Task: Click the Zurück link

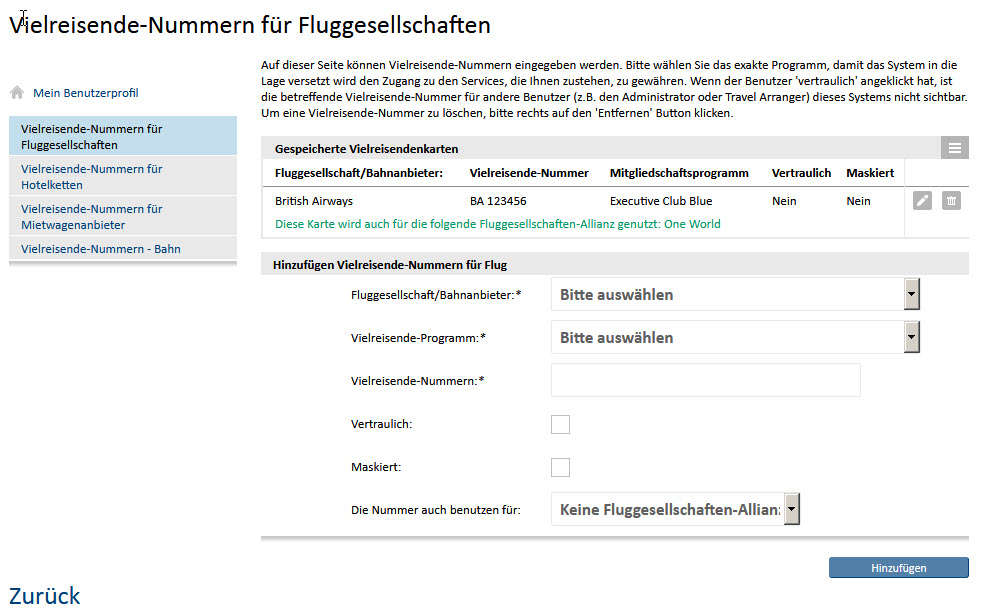Action: [45, 596]
